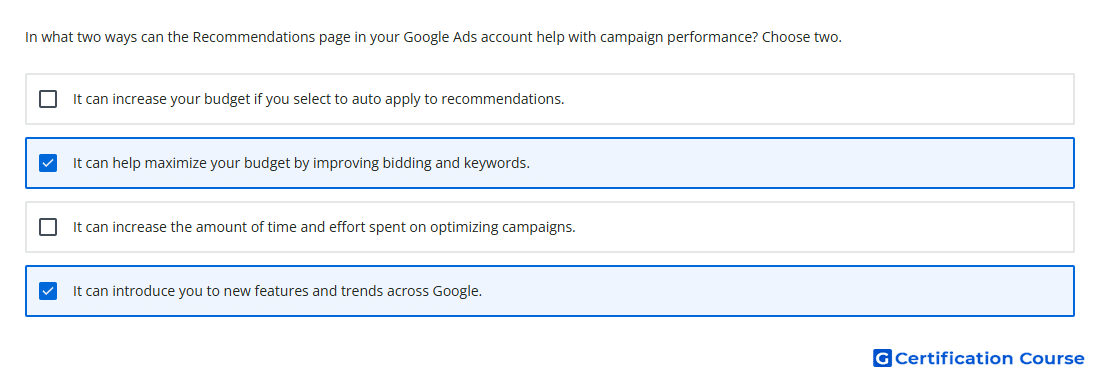
Task: Click the 'Certification Course' brand text
Action: (989, 359)
